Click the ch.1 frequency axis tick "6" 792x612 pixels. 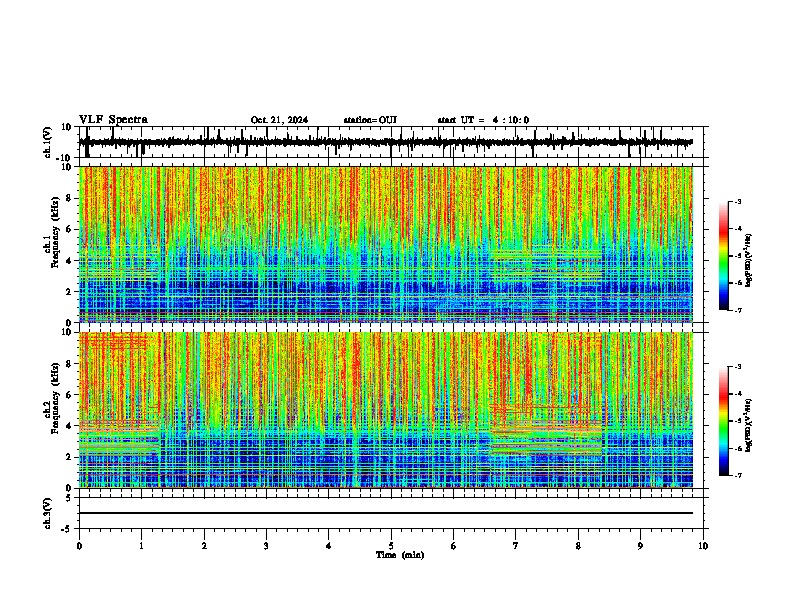pos(69,229)
